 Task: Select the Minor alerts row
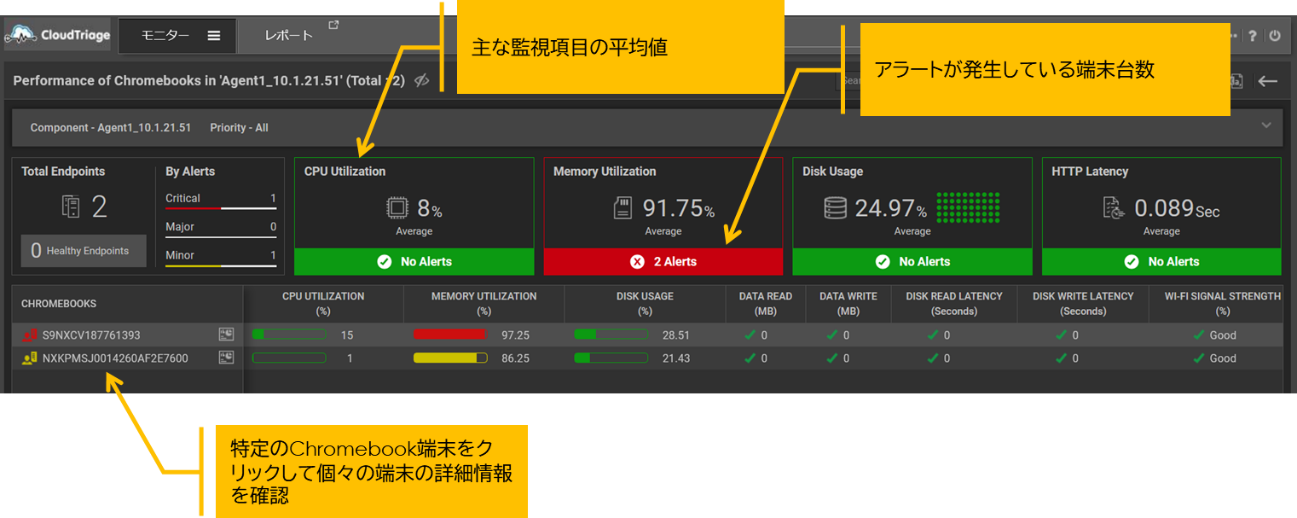click(220, 257)
